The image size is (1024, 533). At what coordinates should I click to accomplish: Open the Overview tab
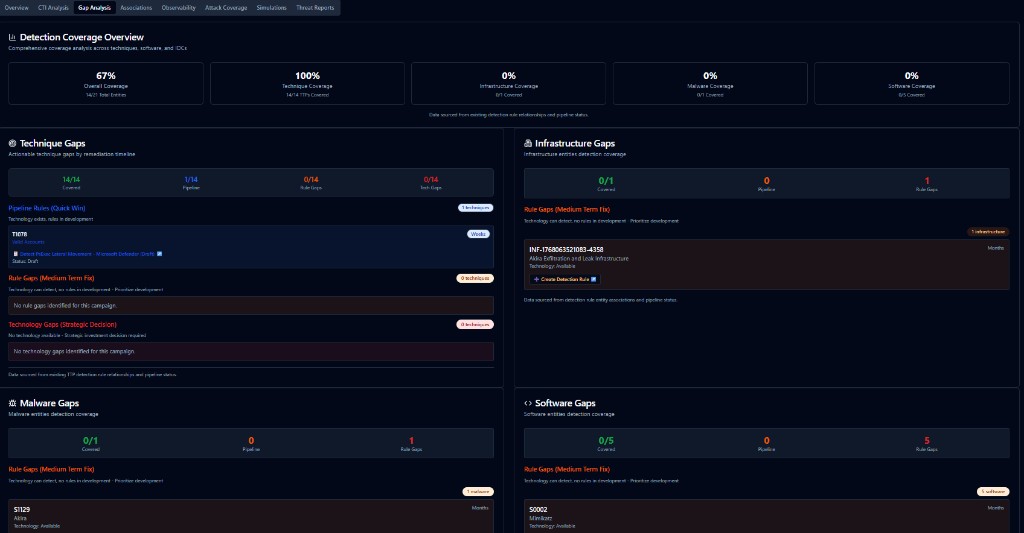pyautogui.click(x=16, y=8)
